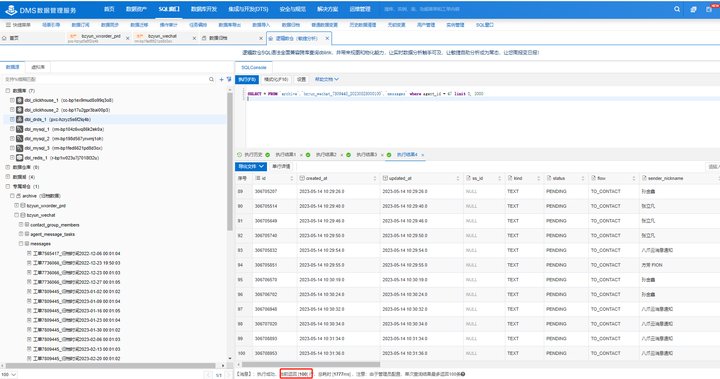Expand the bzyun_wxorder_prd node under archive
Image resolution: width=720 pixels, height=379 pixels.
point(17,206)
